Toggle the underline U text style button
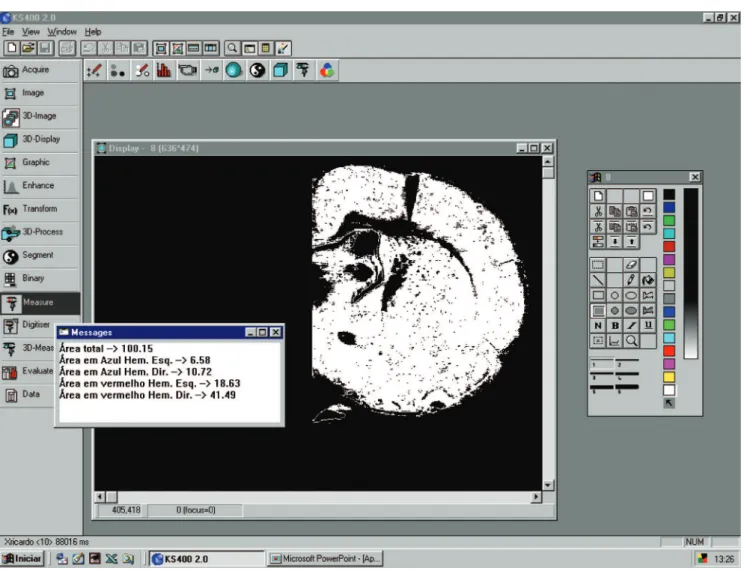This screenshot has width=744, height=571. [648, 326]
